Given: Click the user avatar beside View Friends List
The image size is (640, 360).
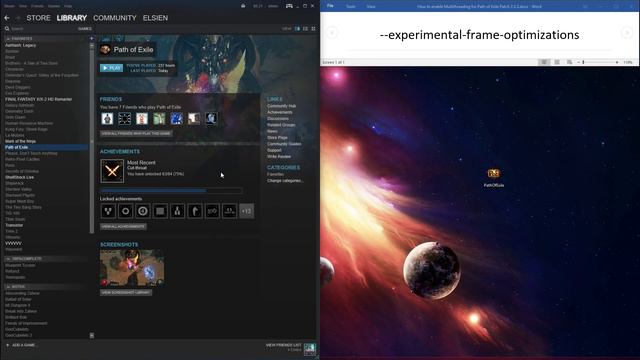Looking at the screenshot, I should click(310, 349).
